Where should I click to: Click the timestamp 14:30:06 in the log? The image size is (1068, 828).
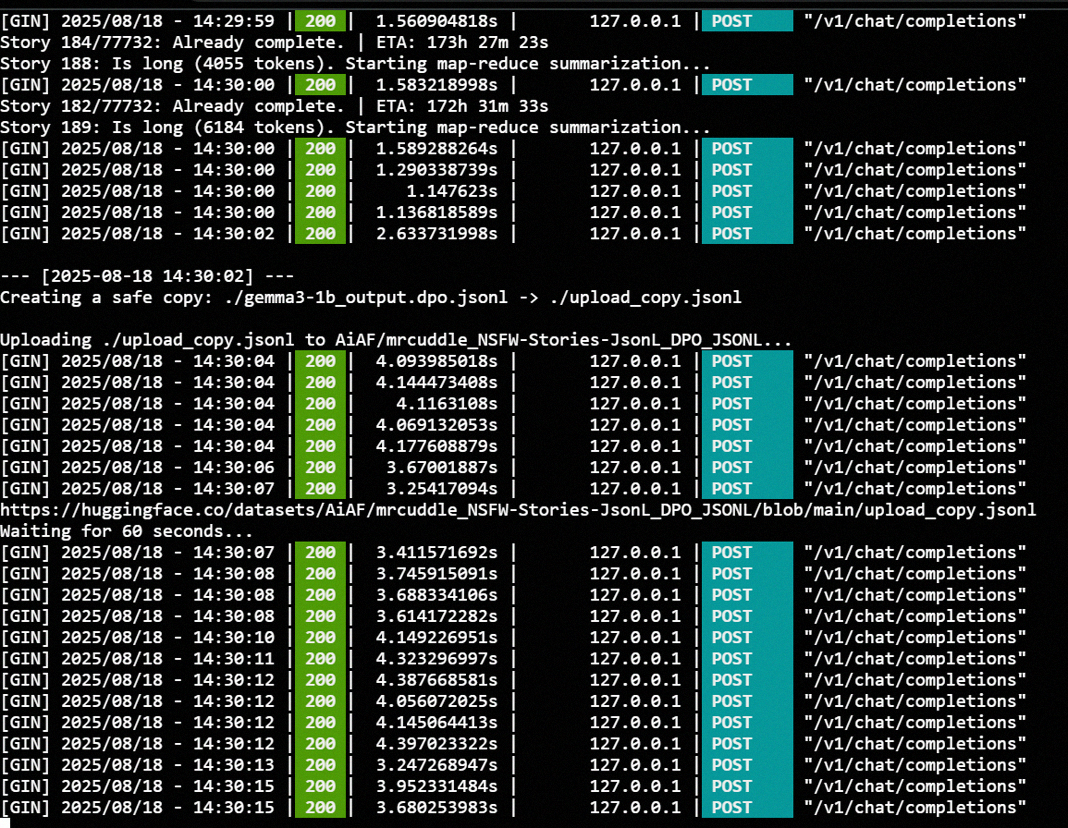(234, 467)
